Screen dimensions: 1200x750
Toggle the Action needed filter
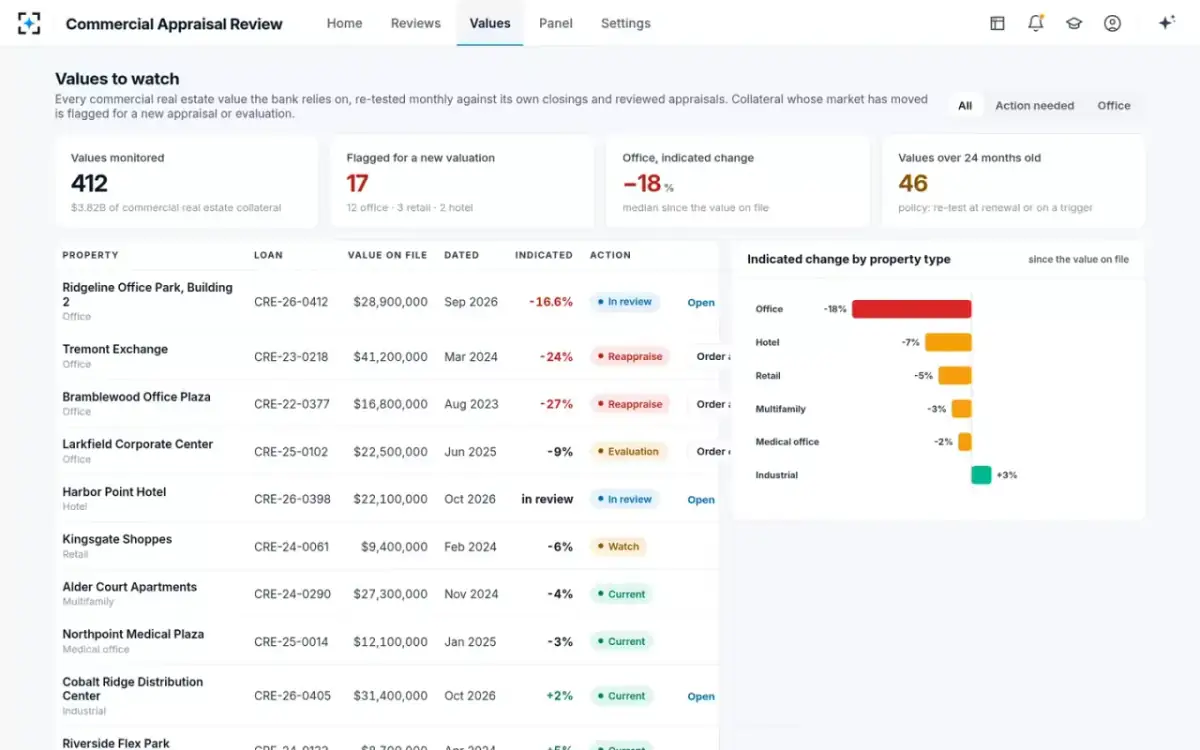[1034, 105]
